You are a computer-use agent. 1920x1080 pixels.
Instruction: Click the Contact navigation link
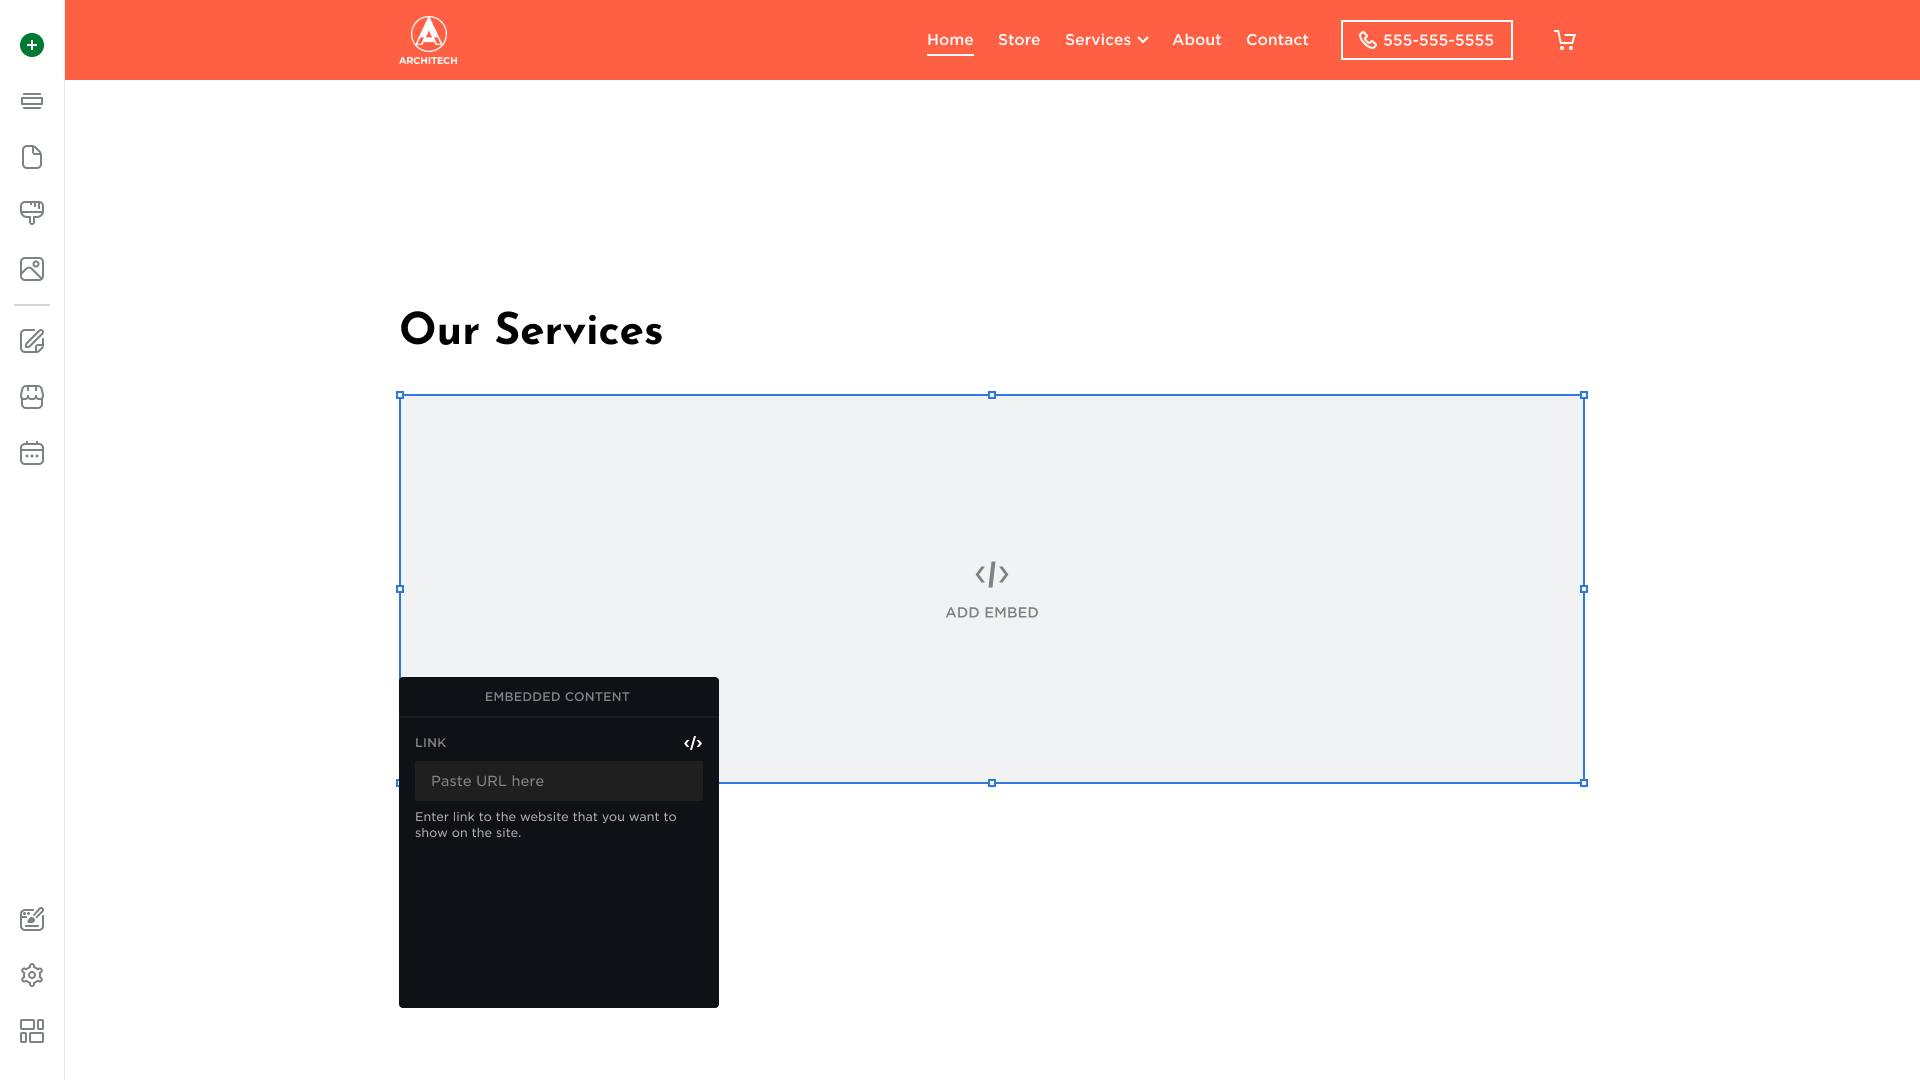(1277, 40)
